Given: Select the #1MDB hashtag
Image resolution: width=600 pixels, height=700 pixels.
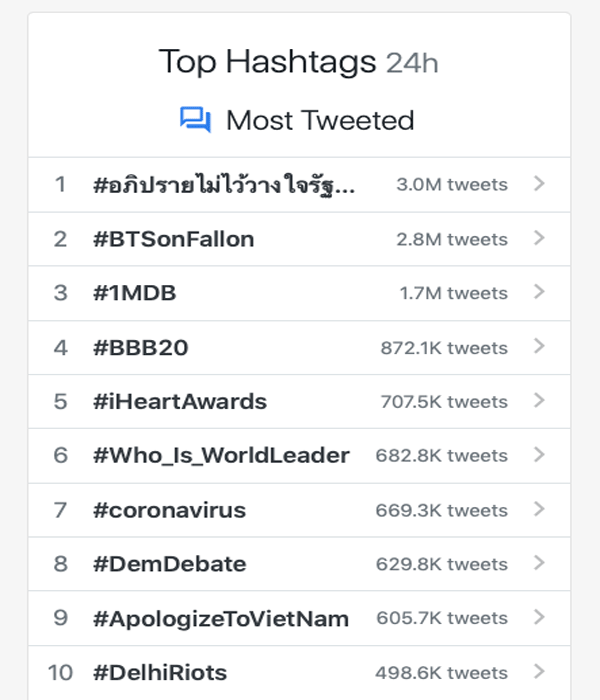Looking at the screenshot, I should coord(135,293).
